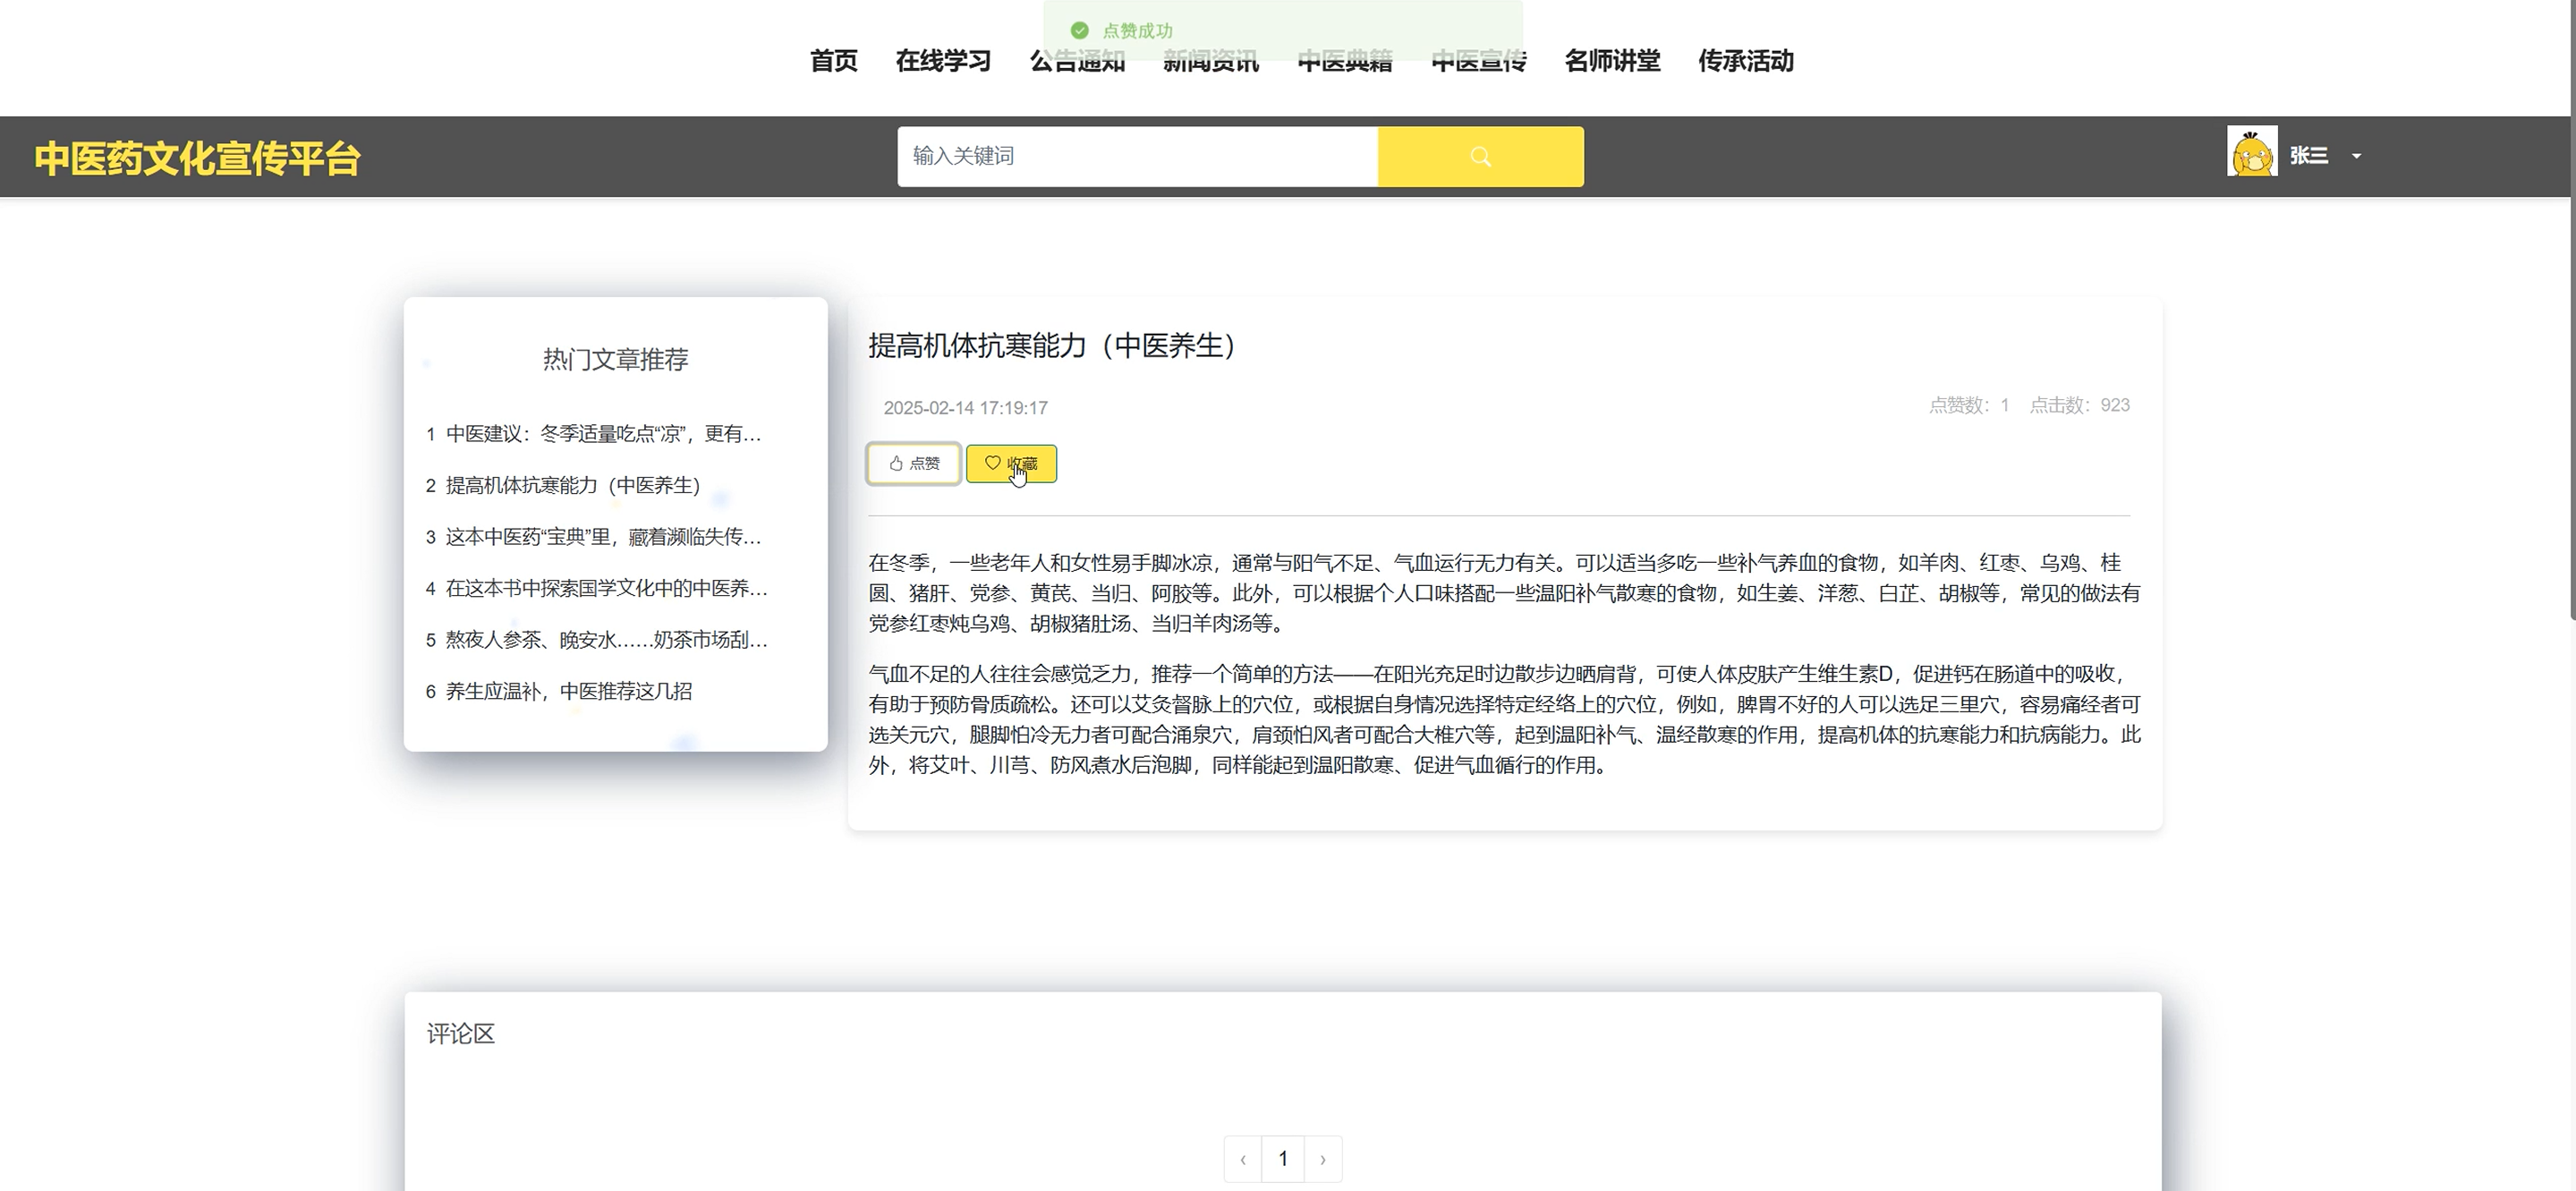Screen dimensions: 2576x1191
Task: Go to next comments page arrow
Action: (x=1322, y=1159)
